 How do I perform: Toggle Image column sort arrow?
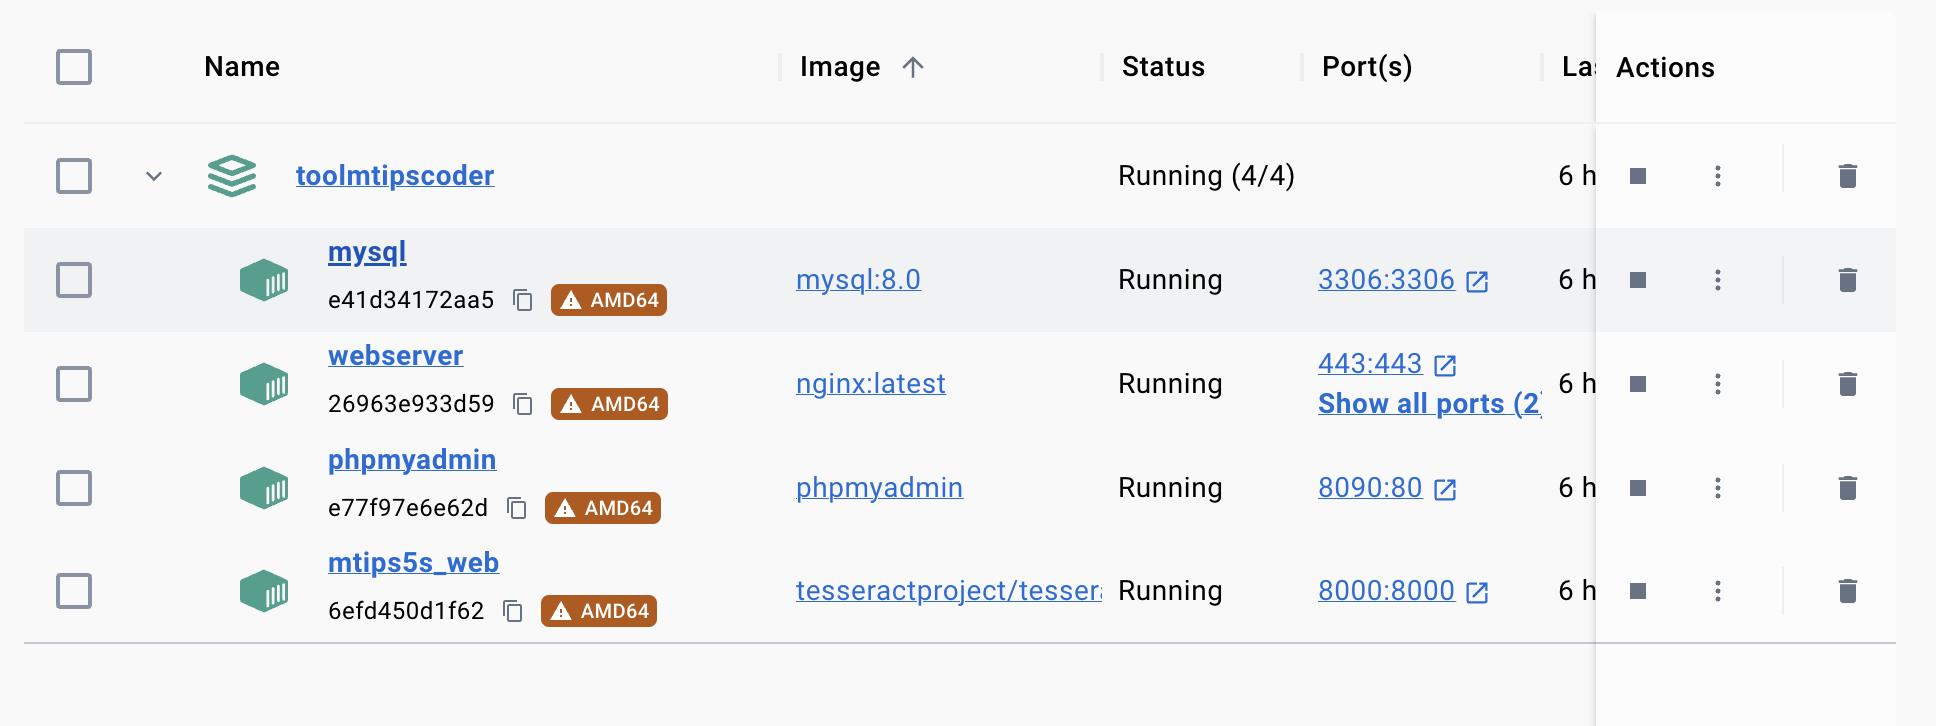coord(912,67)
